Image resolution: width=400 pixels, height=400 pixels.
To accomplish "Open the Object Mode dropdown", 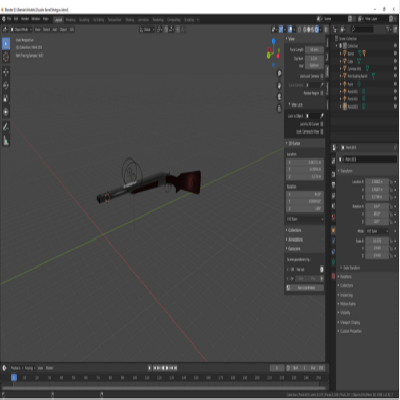I will pyautogui.click(x=21, y=29).
